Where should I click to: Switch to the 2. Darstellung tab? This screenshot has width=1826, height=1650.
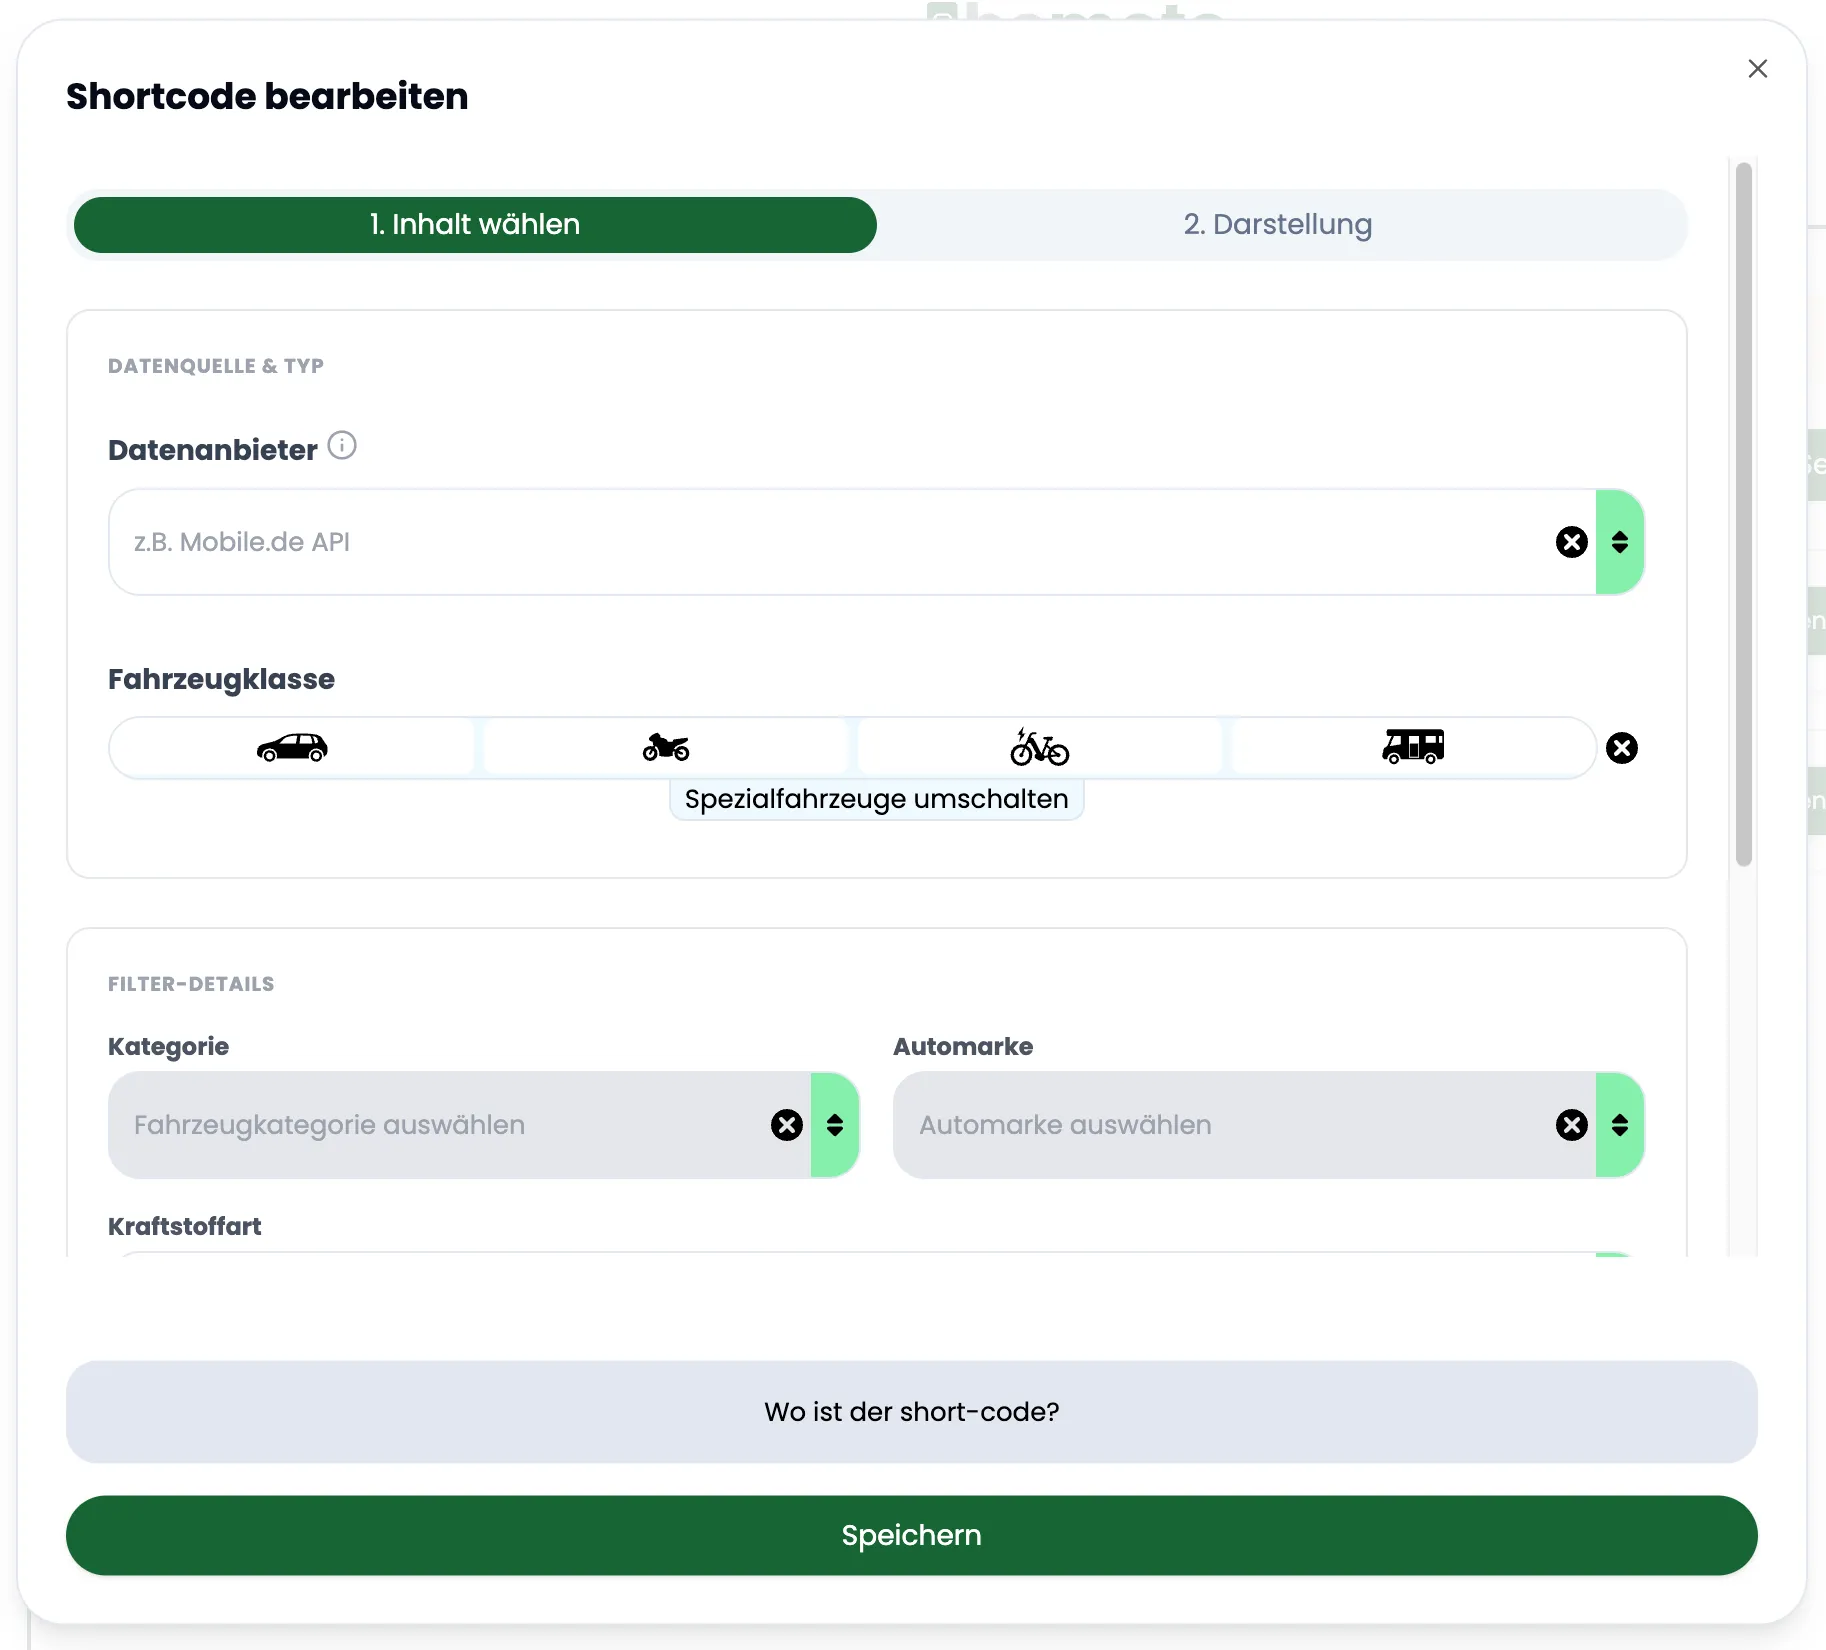(1278, 224)
